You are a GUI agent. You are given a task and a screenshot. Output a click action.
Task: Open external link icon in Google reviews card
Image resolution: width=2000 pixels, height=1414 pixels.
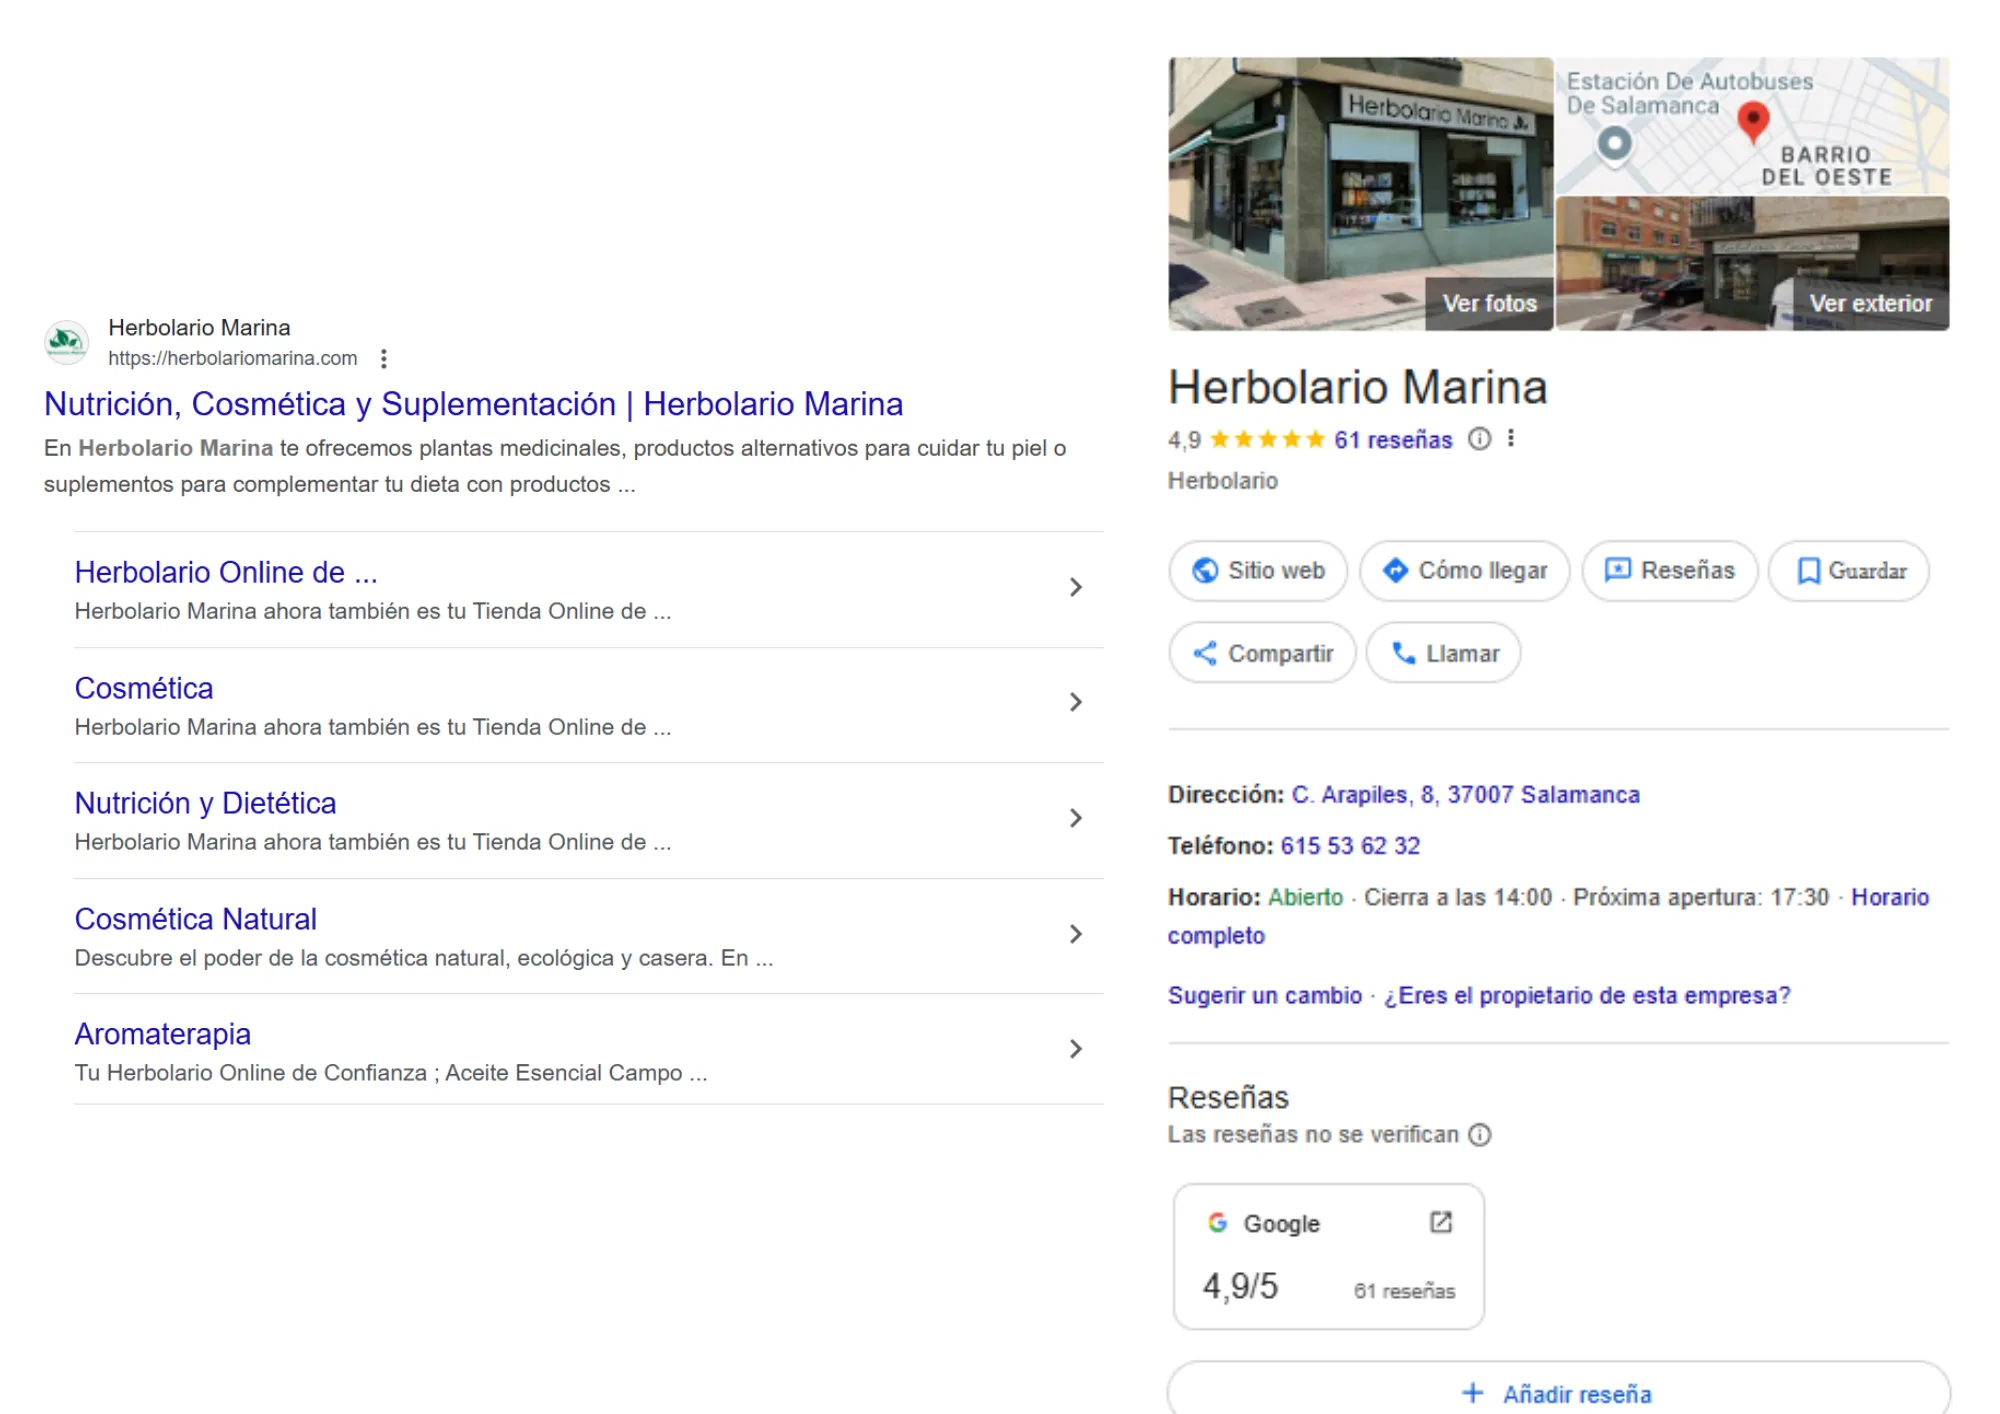pyautogui.click(x=1440, y=1223)
